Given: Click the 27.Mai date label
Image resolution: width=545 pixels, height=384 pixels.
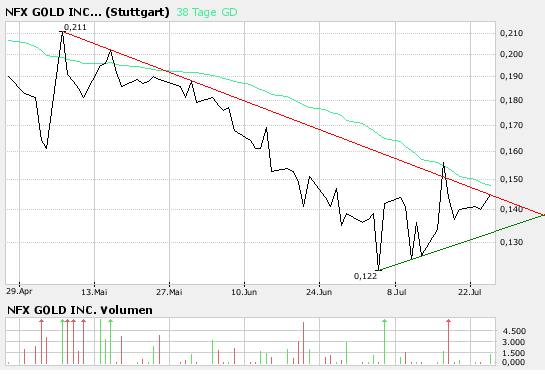Looking at the screenshot, I should [x=169, y=292].
